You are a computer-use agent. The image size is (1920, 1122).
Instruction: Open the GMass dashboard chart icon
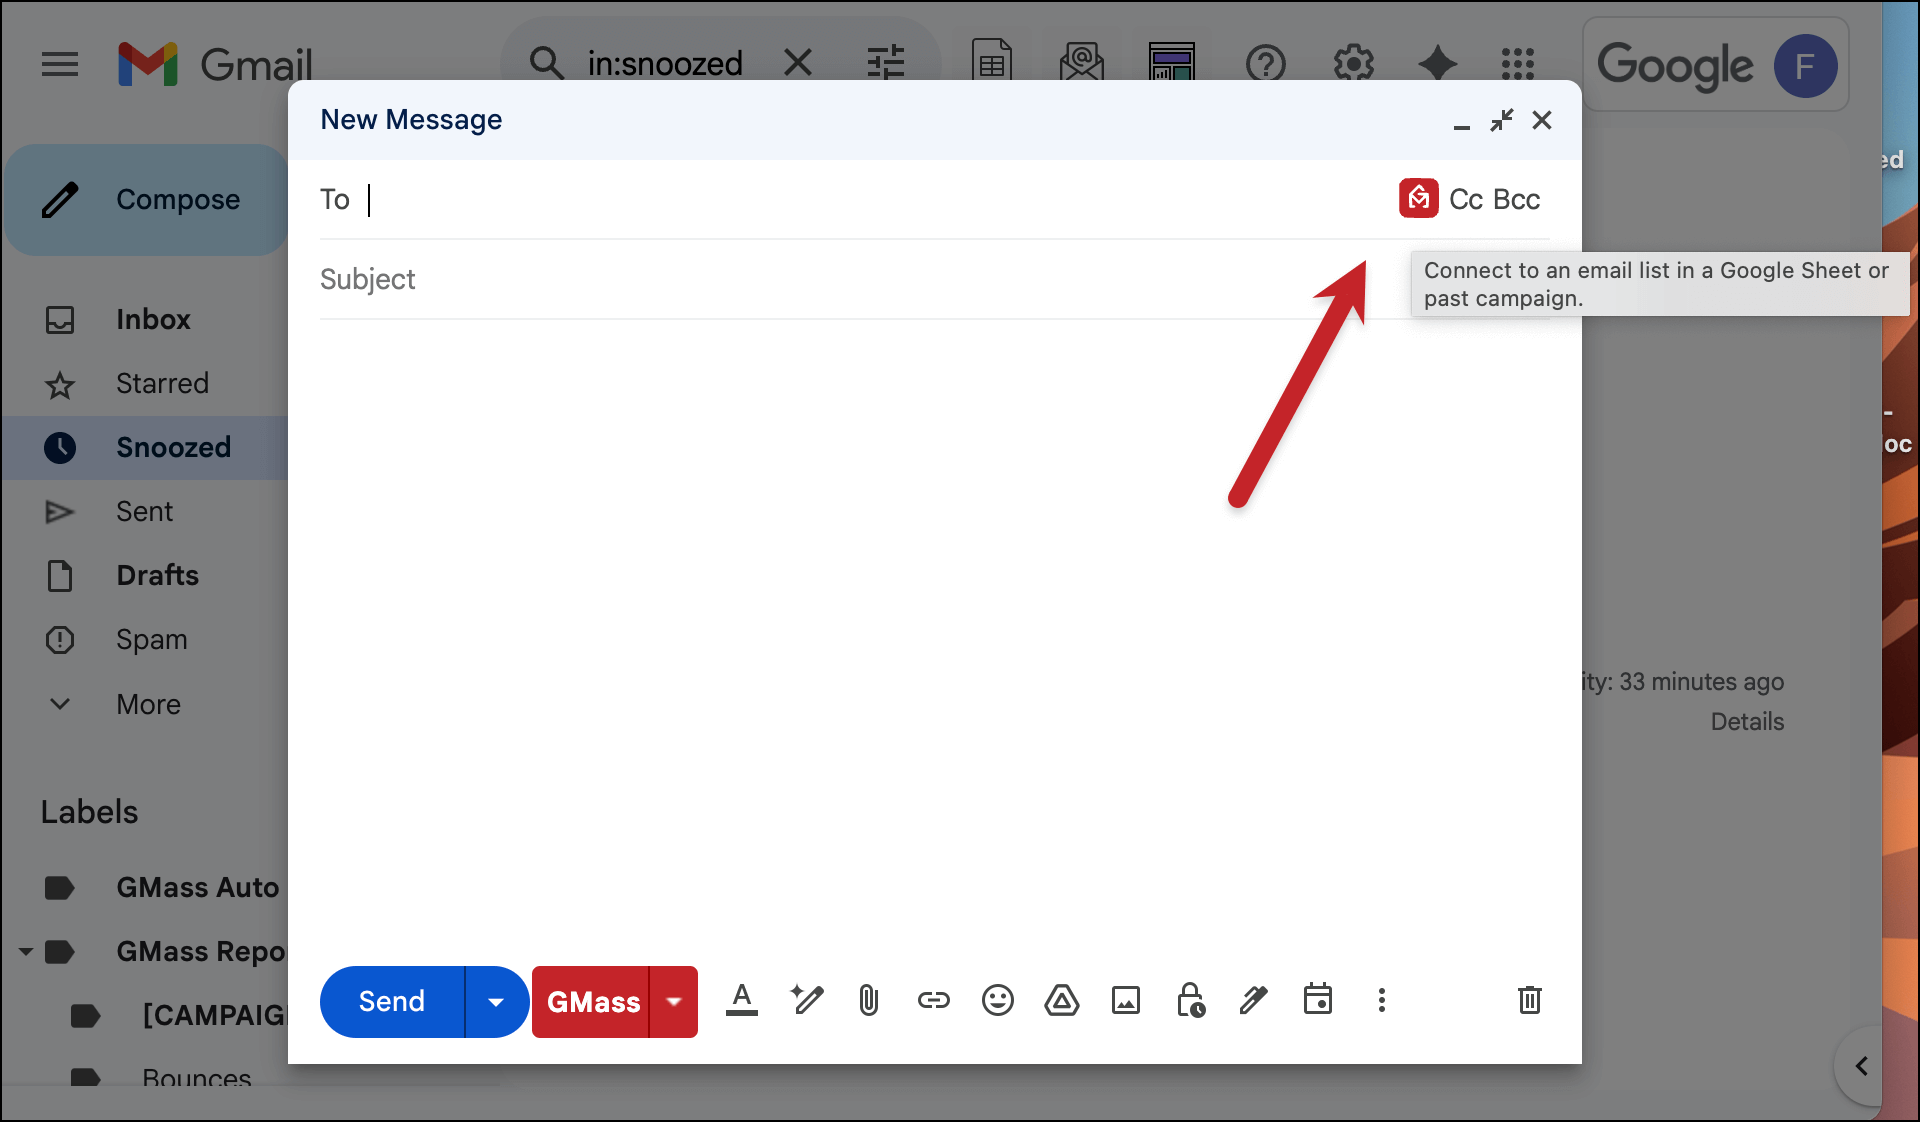click(x=1172, y=63)
